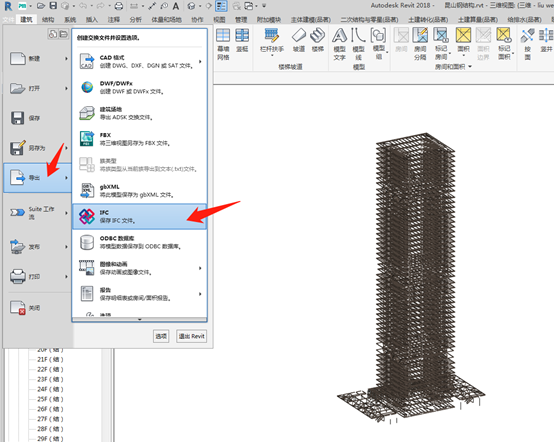Open the Structure ribbon tab

pyautogui.click(x=48, y=19)
